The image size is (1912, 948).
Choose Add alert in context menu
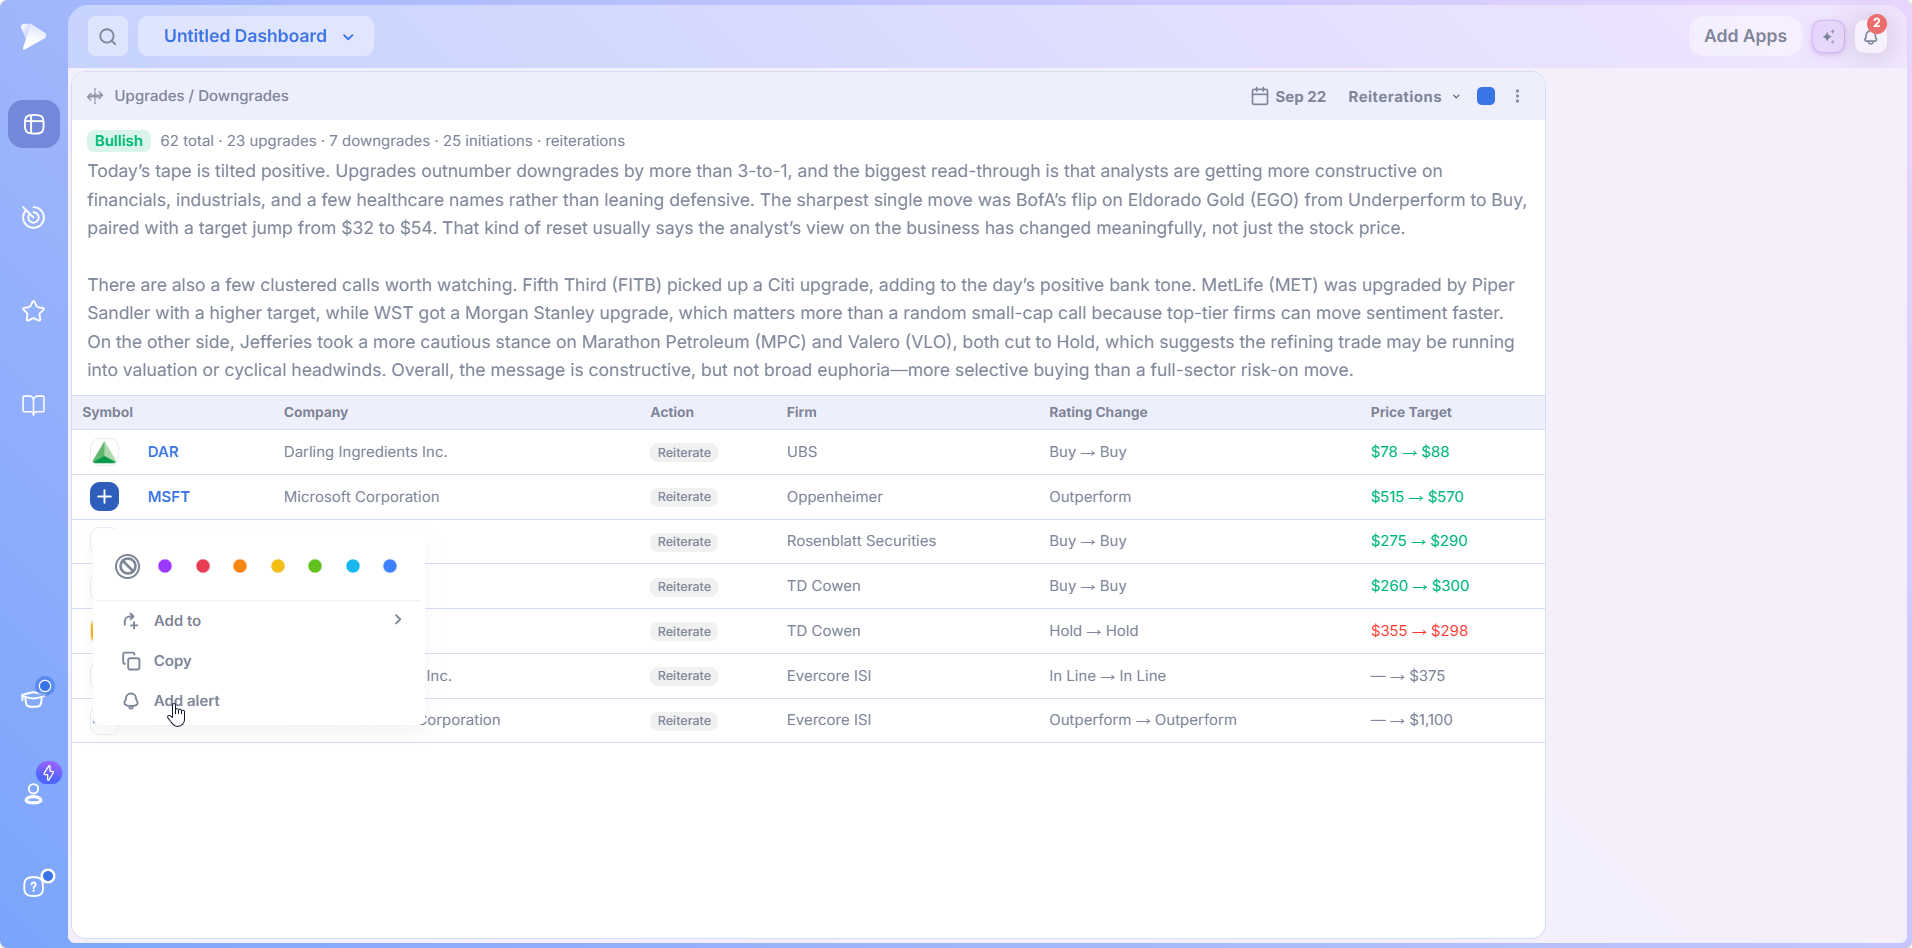[259, 701]
